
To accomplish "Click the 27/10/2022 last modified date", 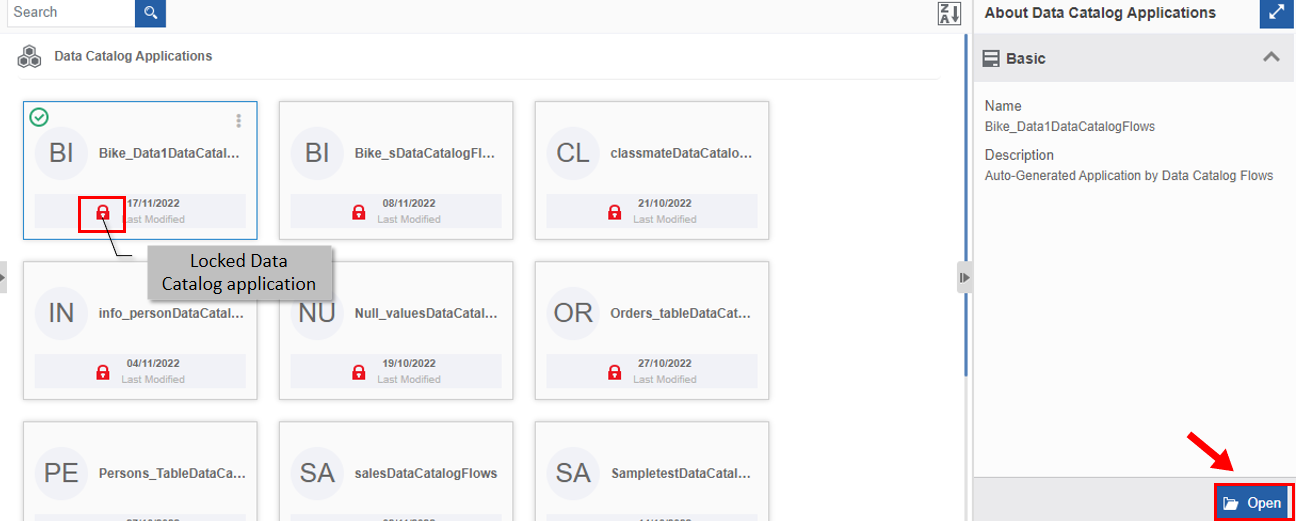I will pos(665,363).
